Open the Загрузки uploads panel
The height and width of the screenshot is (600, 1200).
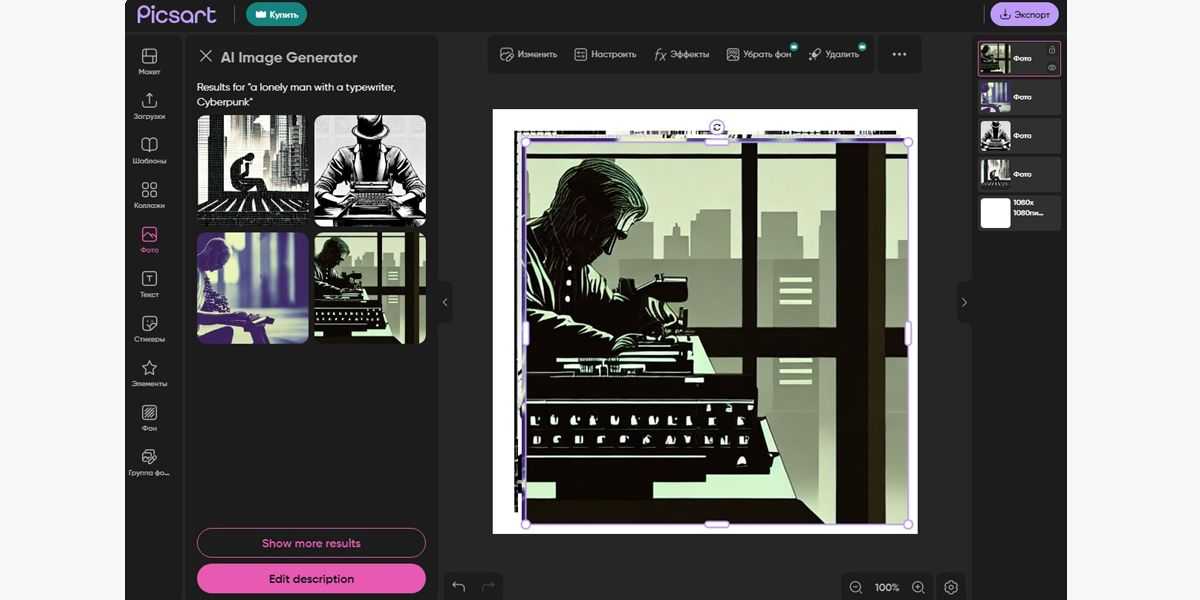tap(149, 105)
